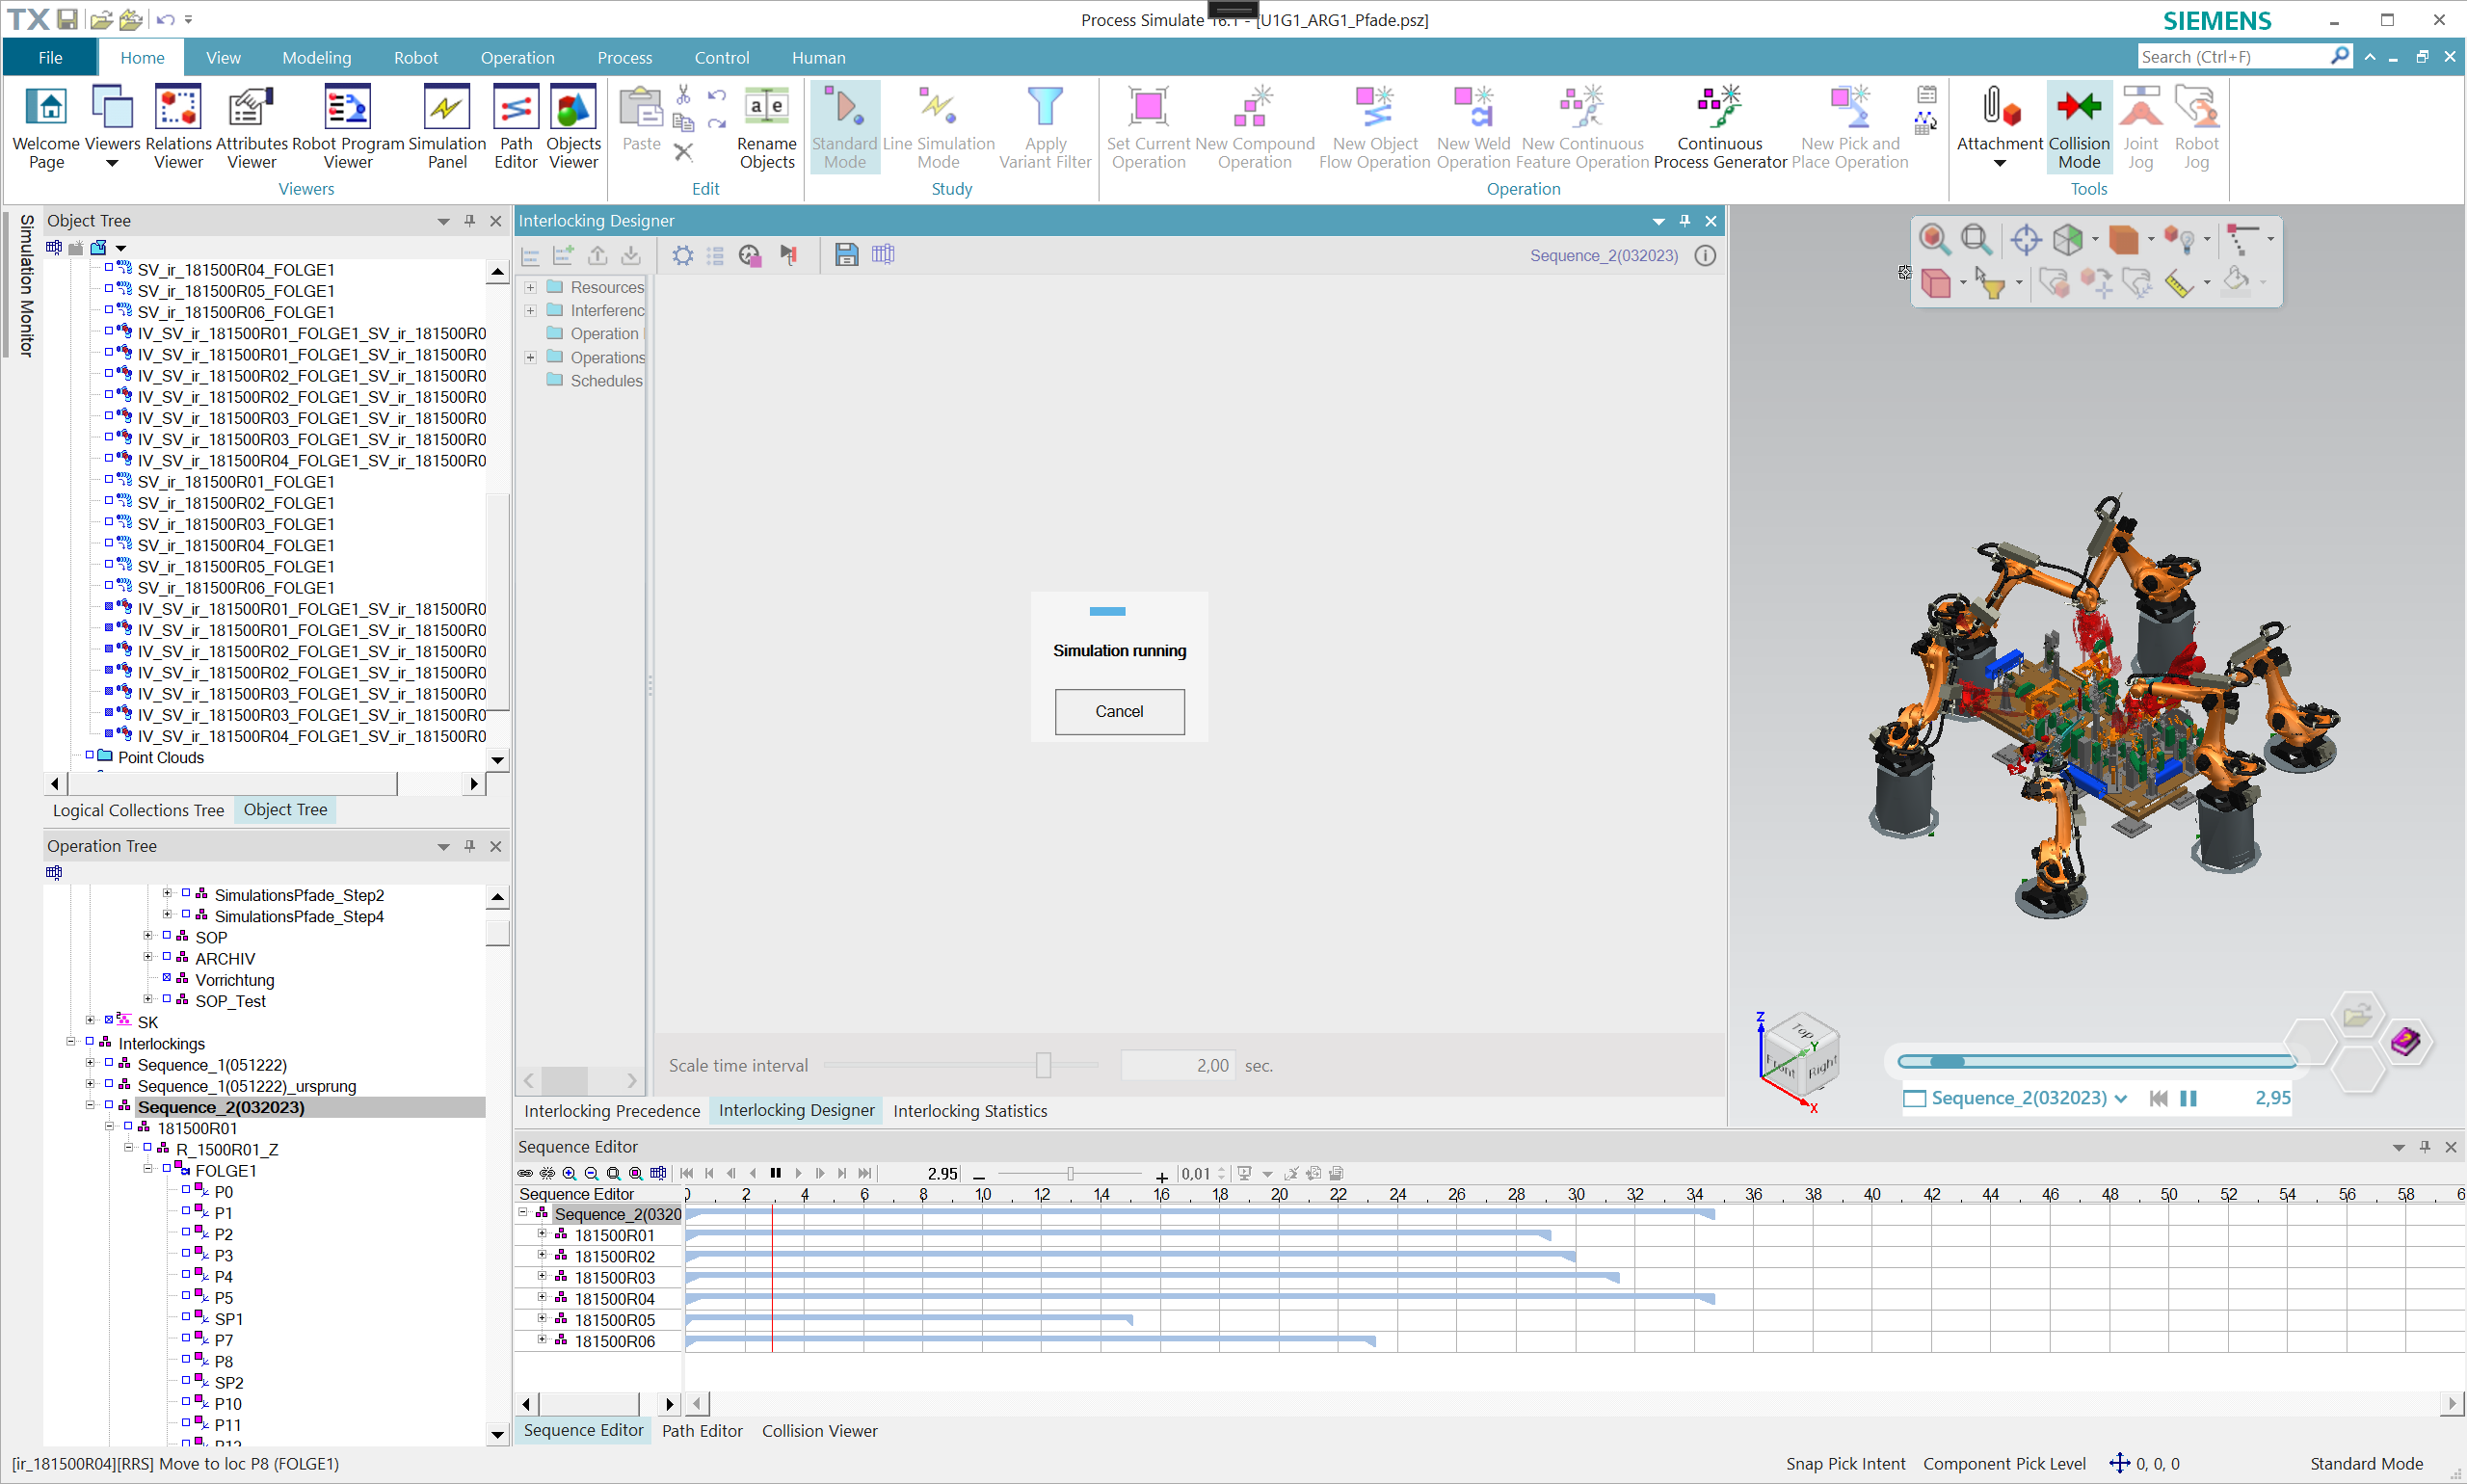This screenshot has height=1484, width=2467.
Task: Click the settings gear in Interlocking Designer toolbar
Action: click(x=682, y=255)
